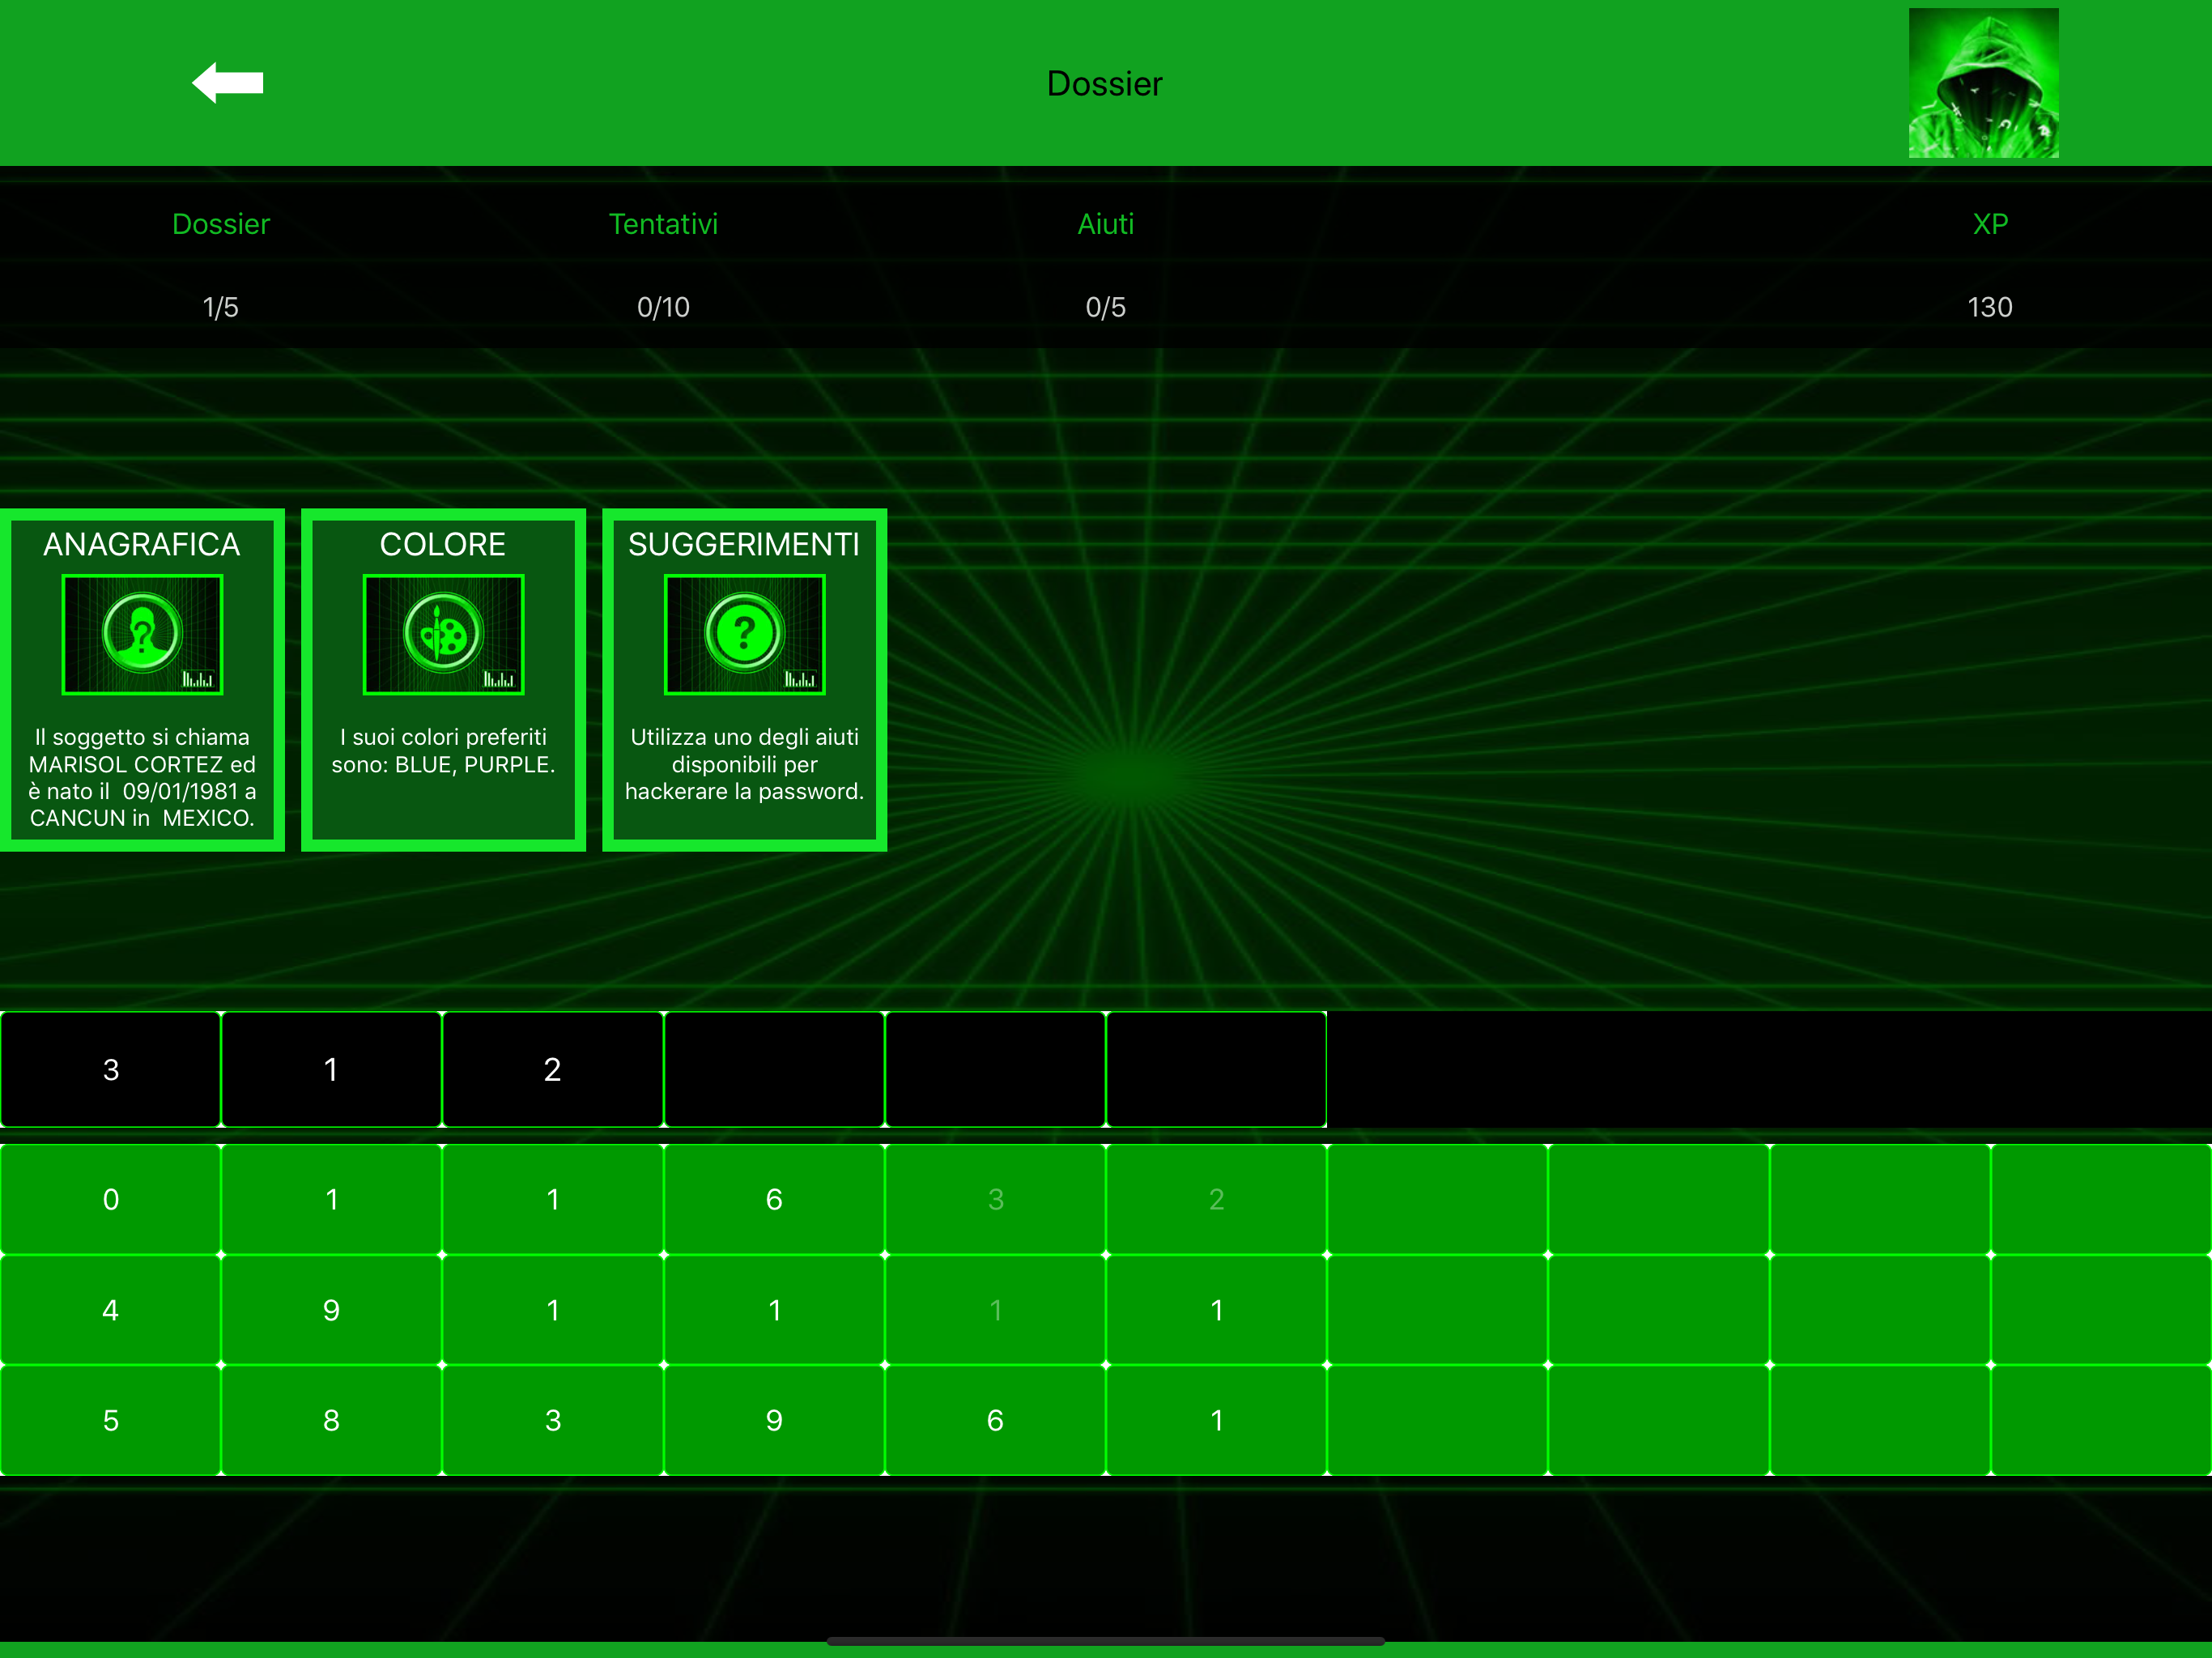This screenshot has width=2212, height=1658.
Task: Open the hooded hacker profile avatar
Action: (1982, 83)
